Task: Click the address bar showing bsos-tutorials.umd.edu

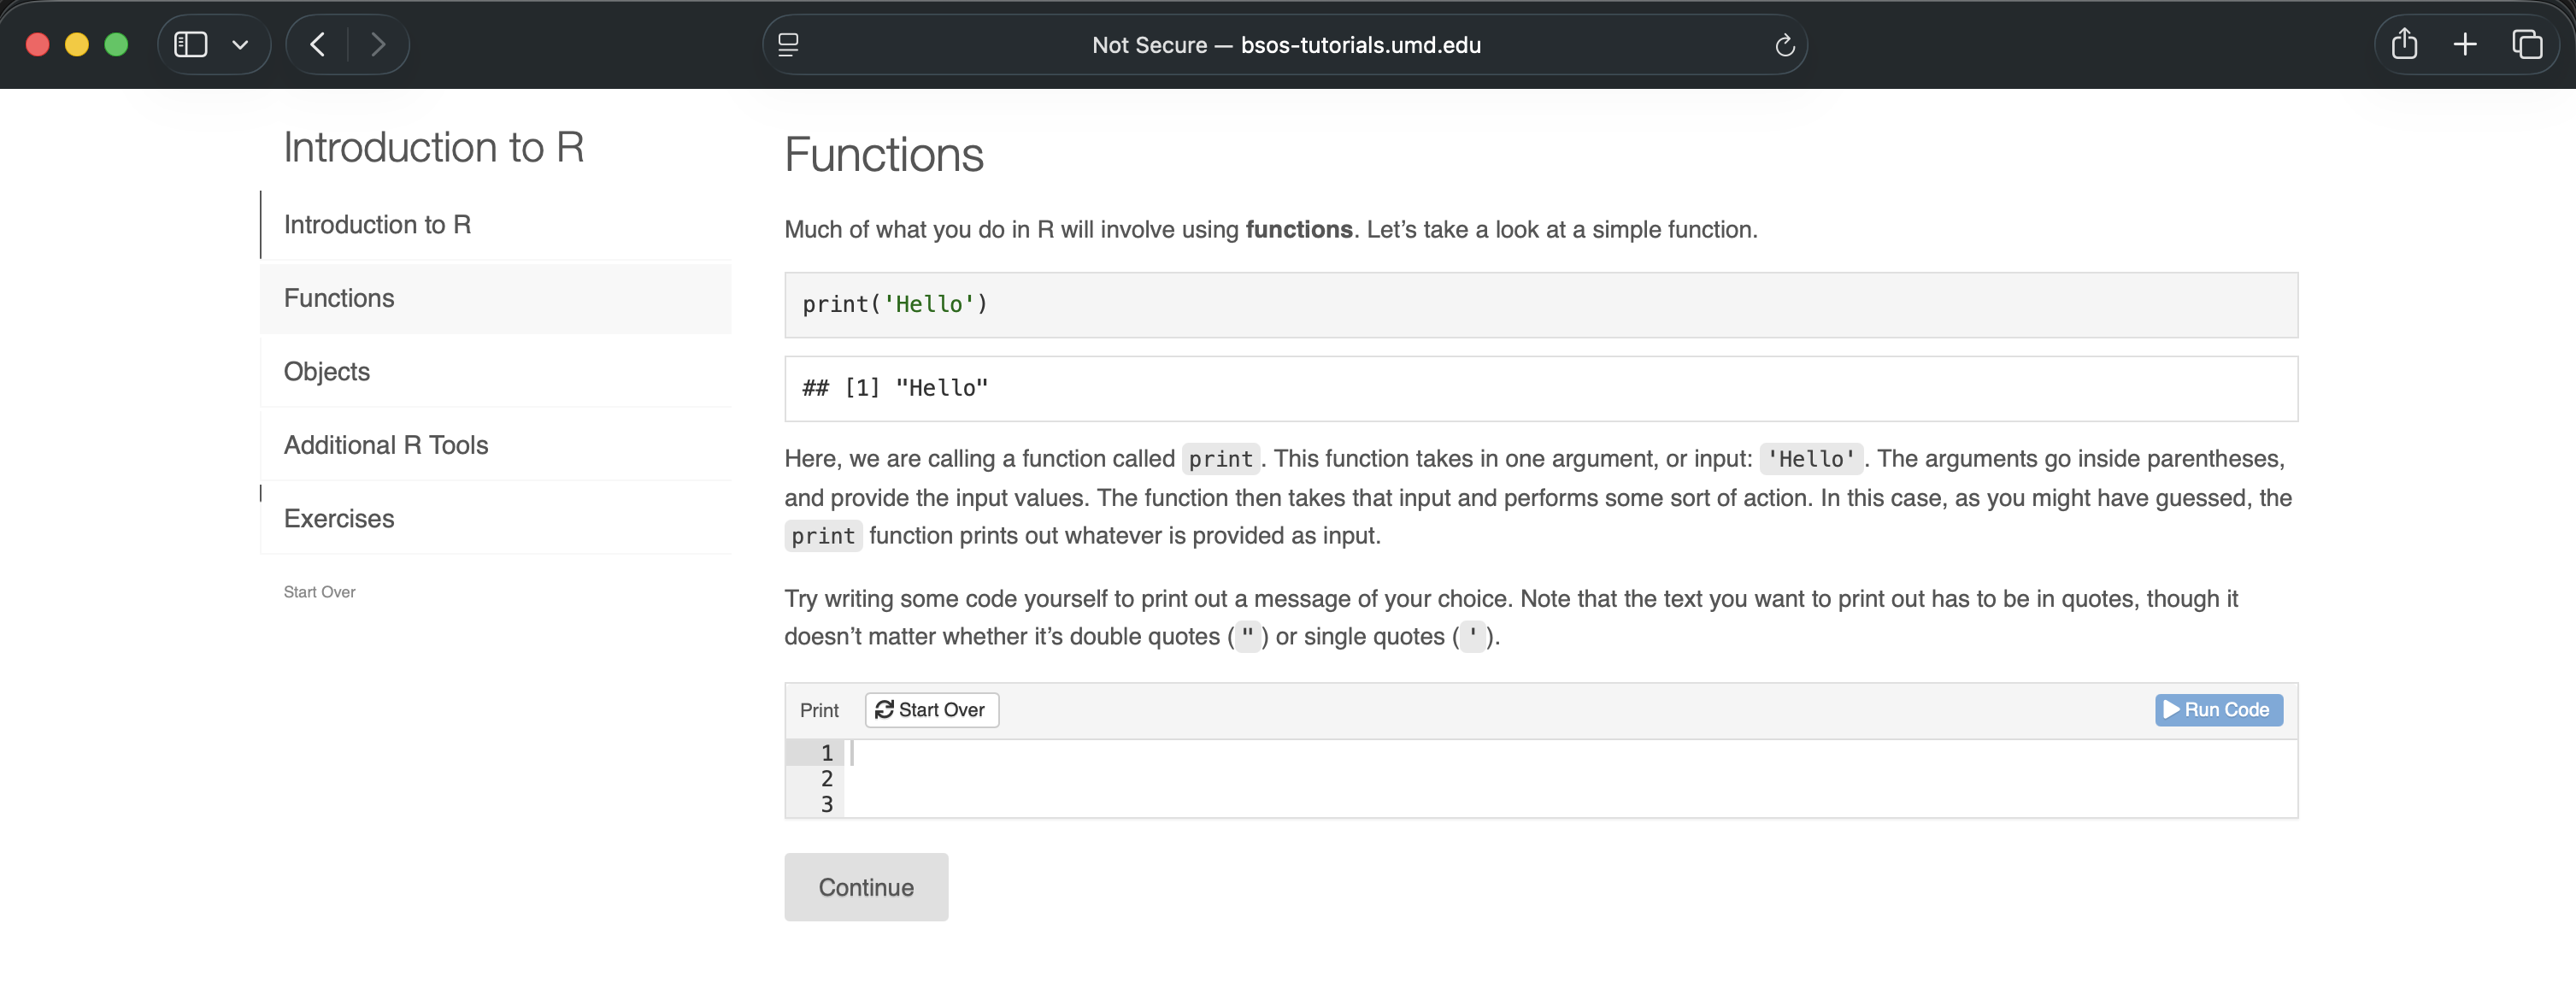Action: [x=1285, y=45]
